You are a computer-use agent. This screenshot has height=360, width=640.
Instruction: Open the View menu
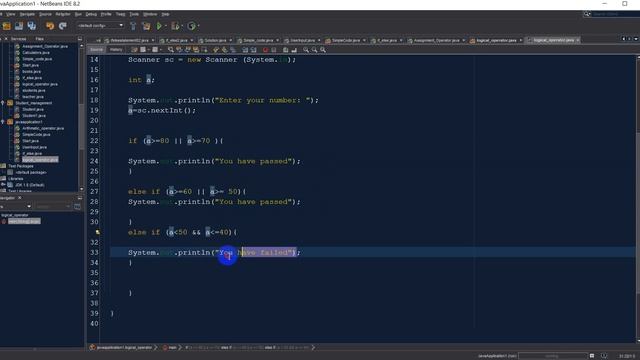click(11, 14)
